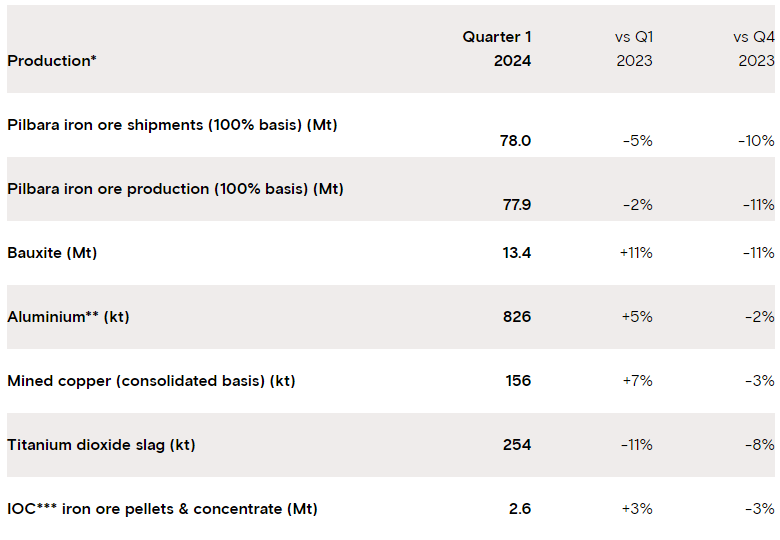Click the 156 mined copper value
This screenshot has height=540, width=780.
click(x=517, y=381)
